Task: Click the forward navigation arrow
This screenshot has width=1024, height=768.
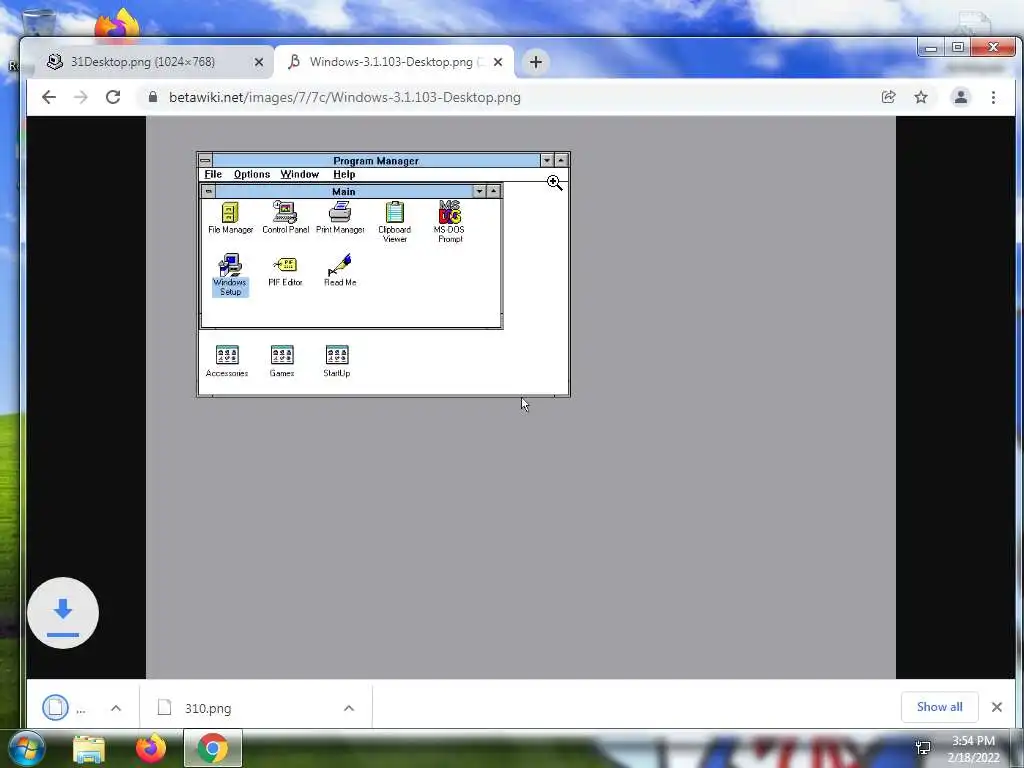Action: (81, 97)
